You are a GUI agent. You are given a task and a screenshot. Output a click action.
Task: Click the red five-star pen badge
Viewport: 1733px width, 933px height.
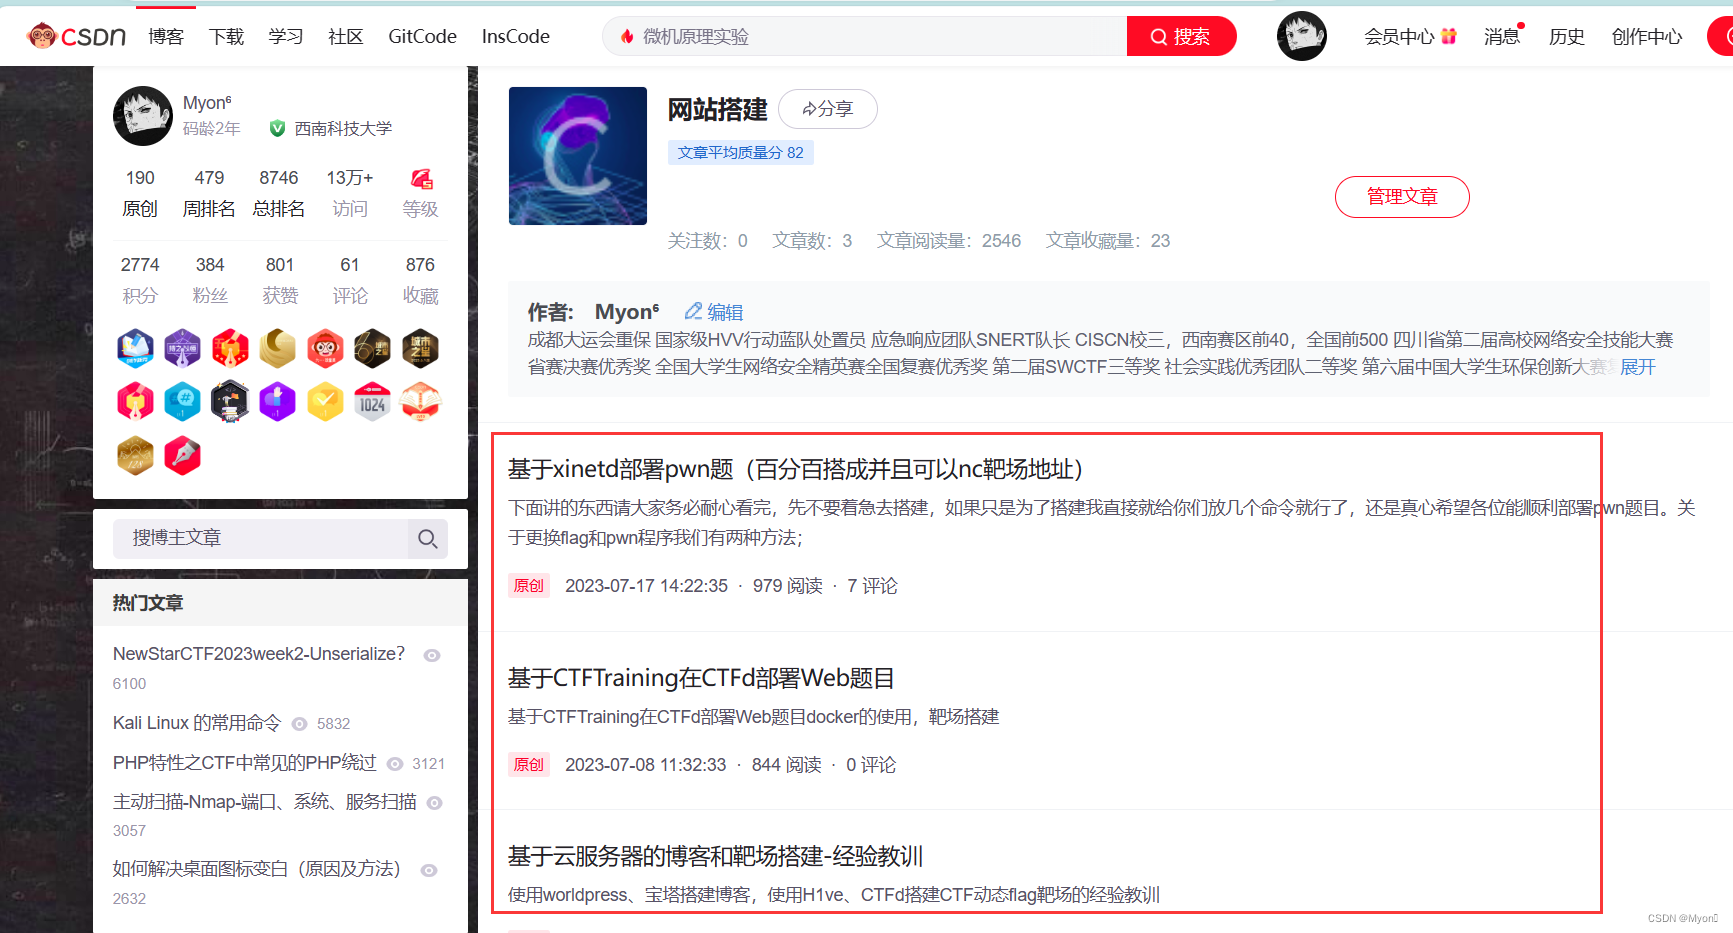click(230, 348)
